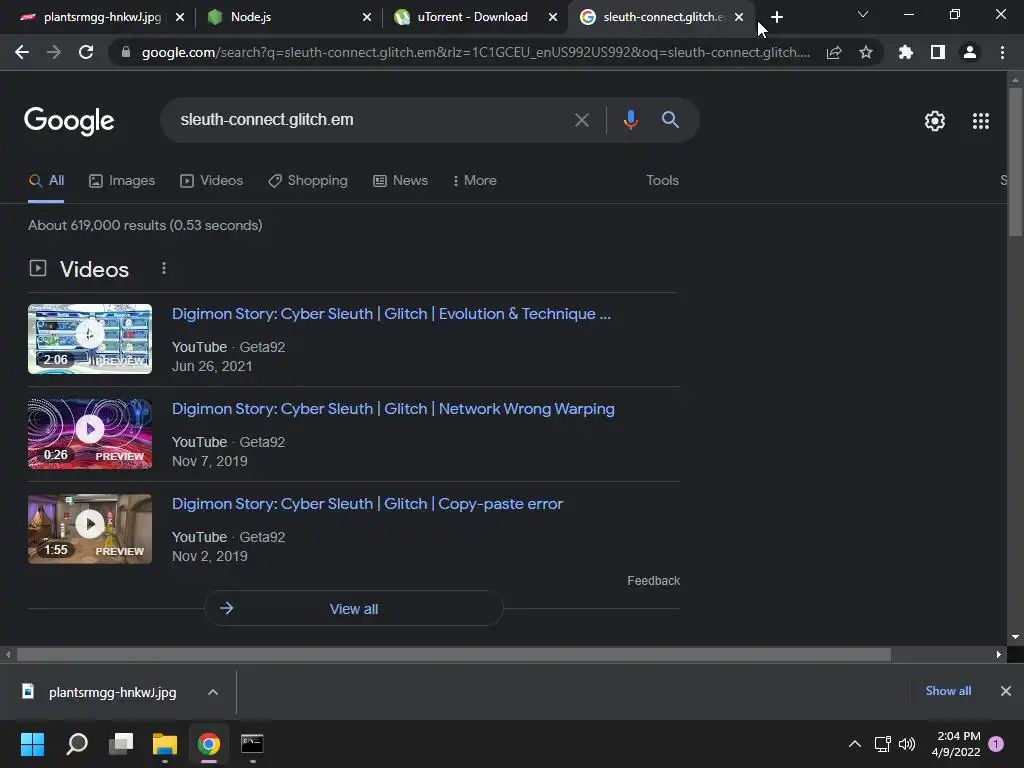Screen dimensions: 1024x768
Task: Open the taskbar clock showing 2:04 PM
Action: click(x=957, y=744)
